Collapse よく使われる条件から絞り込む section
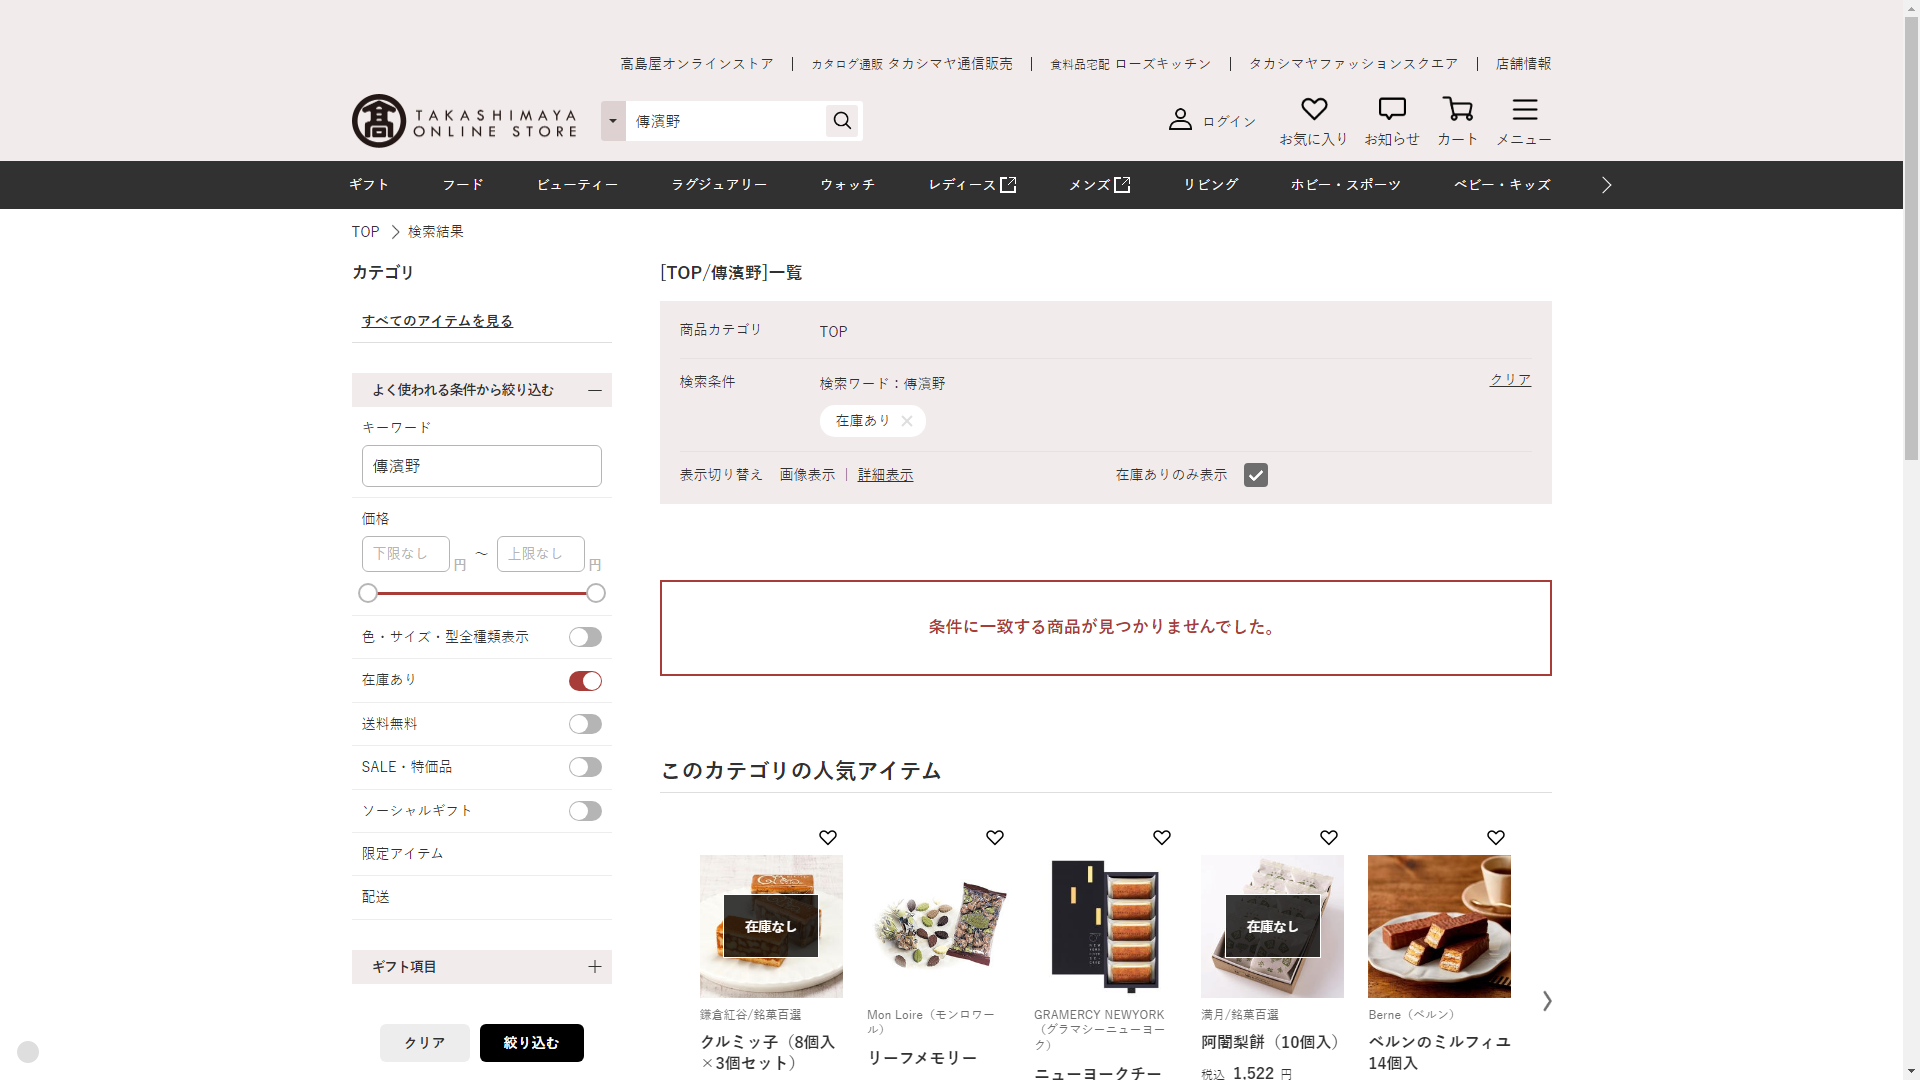The height and width of the screenshot is (1080, 1920). [x=594, y=390]
